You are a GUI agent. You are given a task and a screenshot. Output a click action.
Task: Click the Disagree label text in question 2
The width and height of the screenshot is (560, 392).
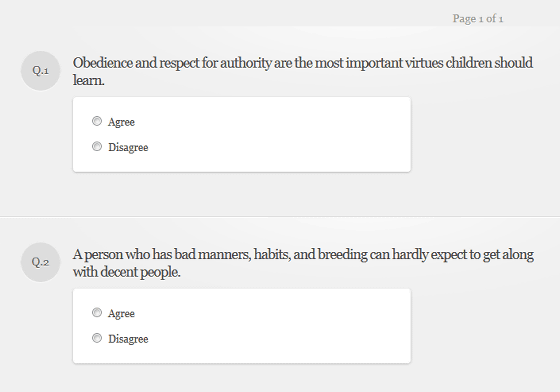click(128, 339)
